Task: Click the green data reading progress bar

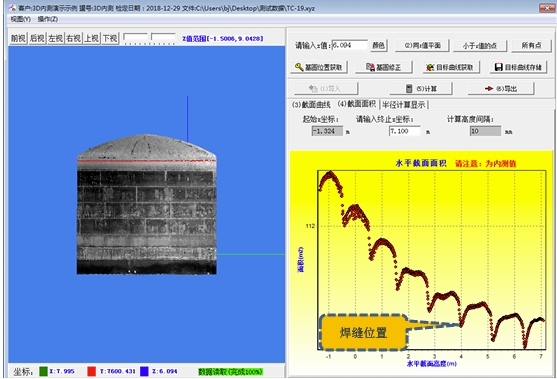Action: click(x=231, y=372)
